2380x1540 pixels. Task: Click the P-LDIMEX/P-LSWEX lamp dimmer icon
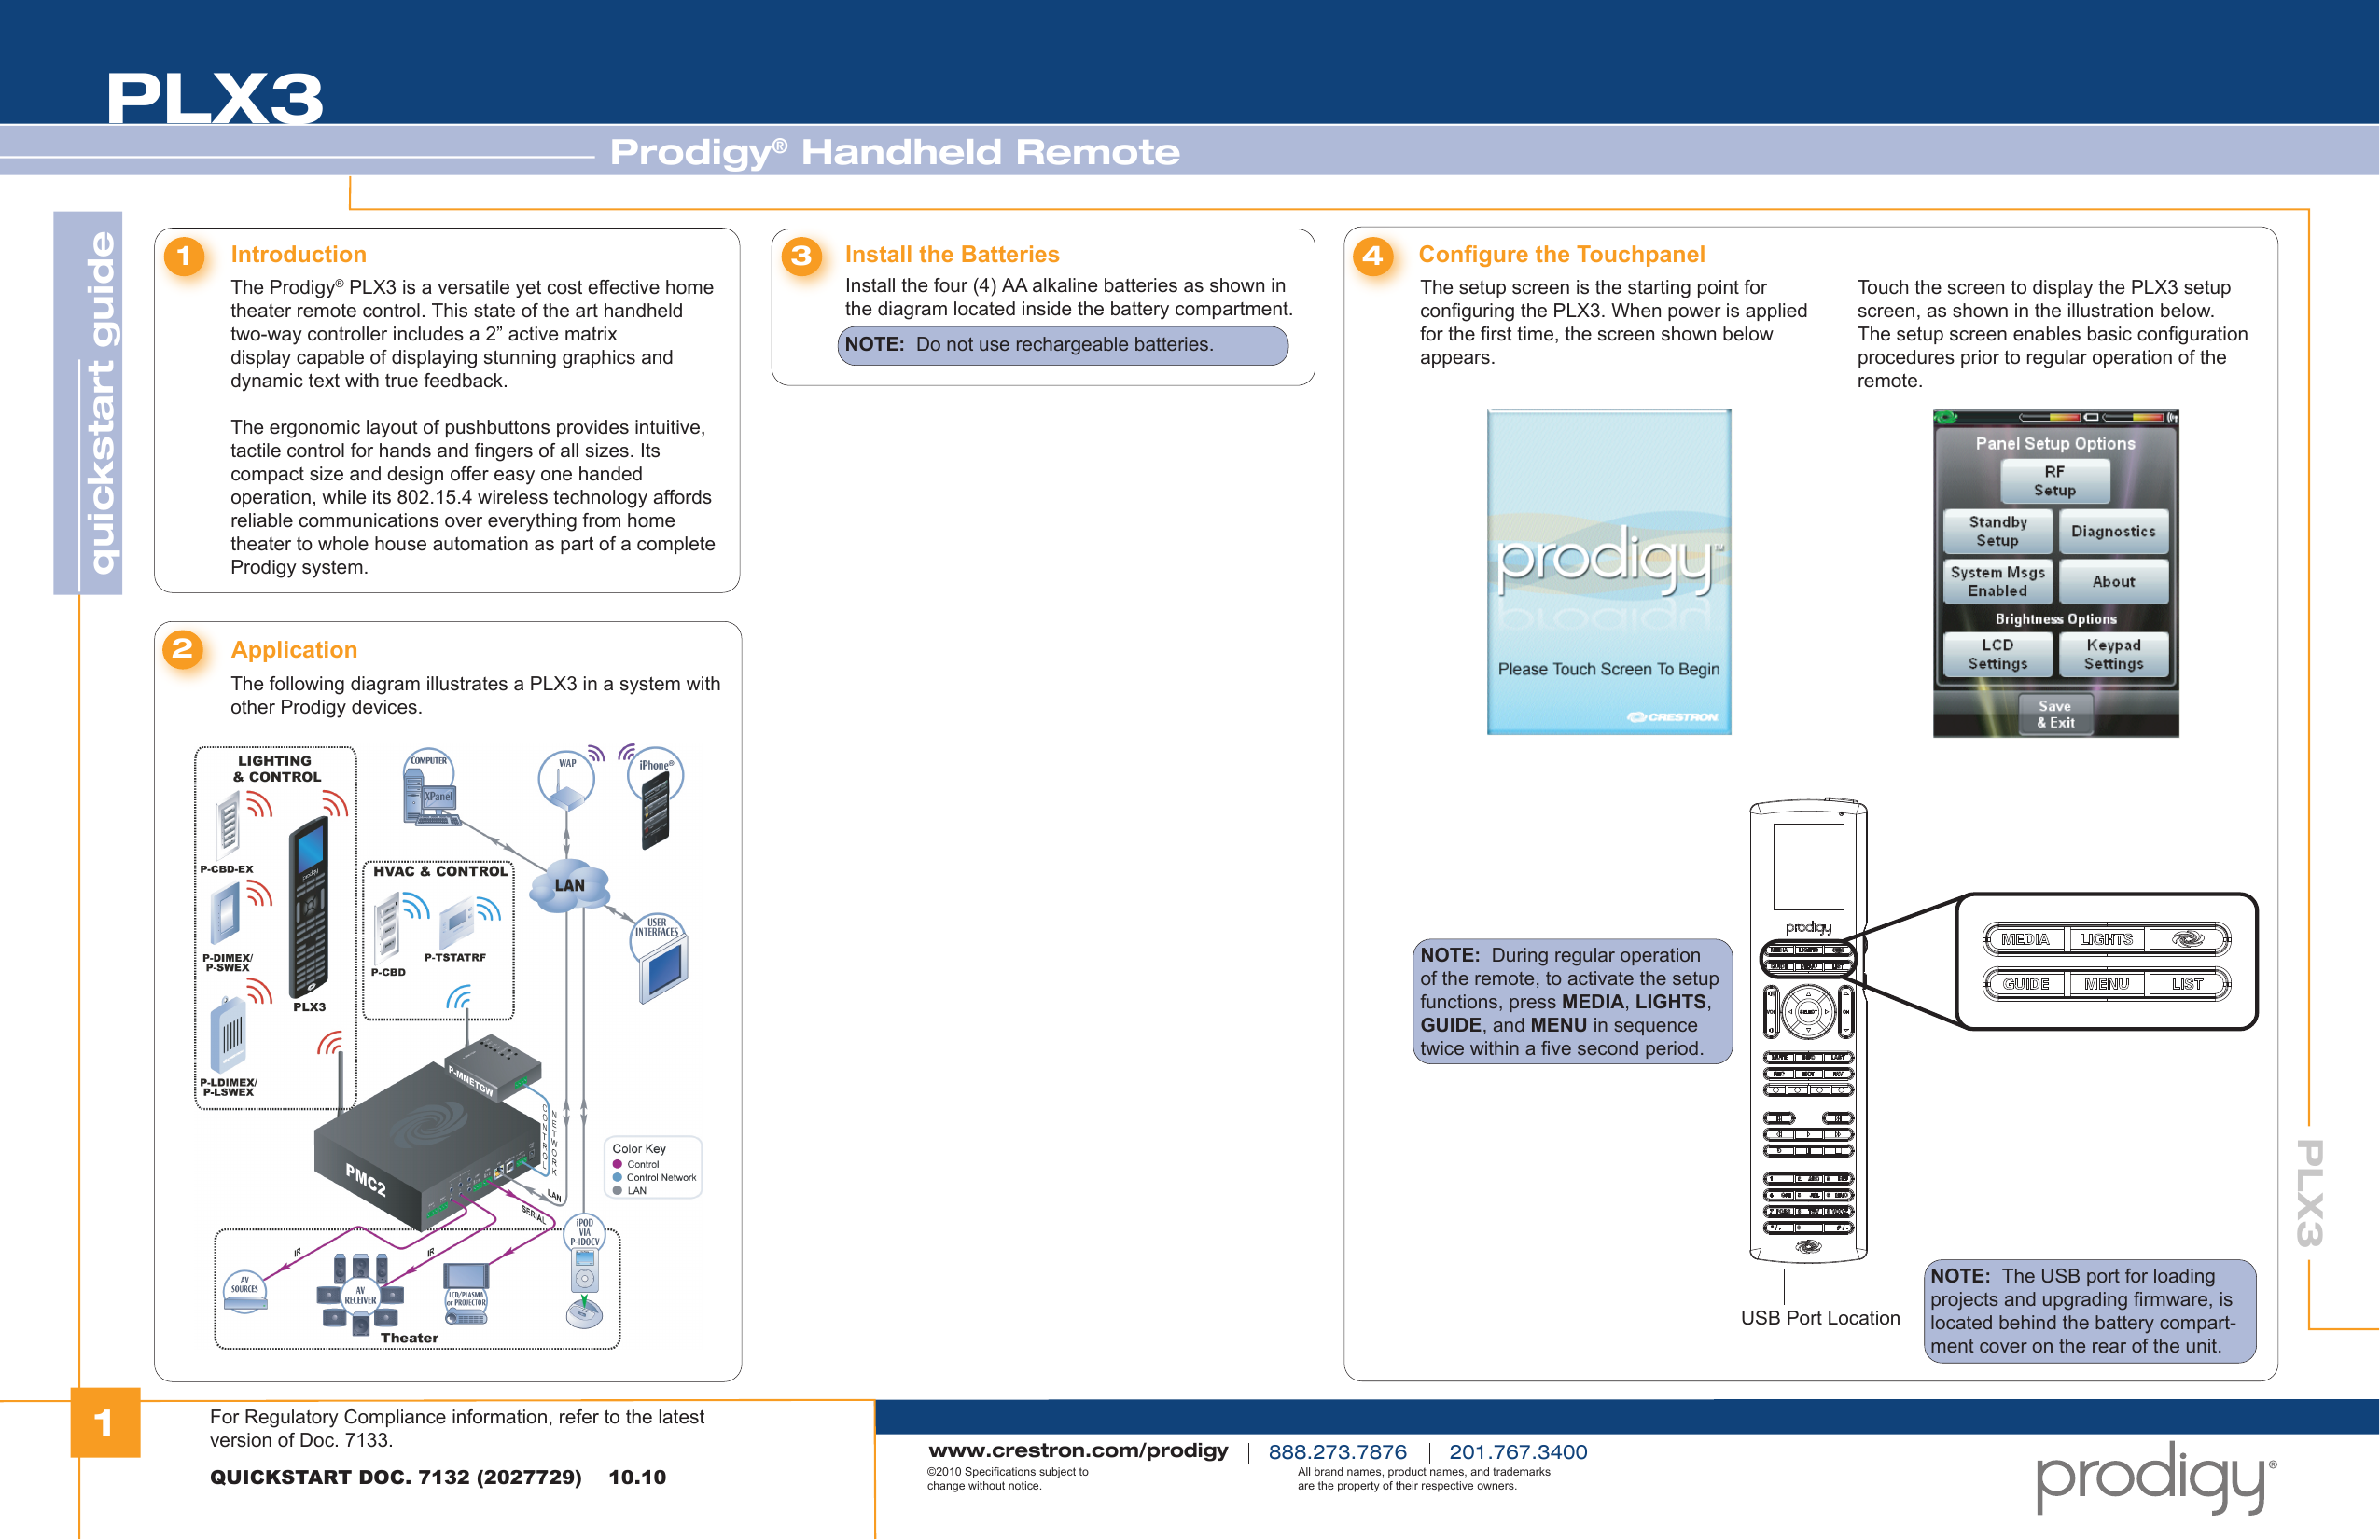click(x=228, y=1036)
